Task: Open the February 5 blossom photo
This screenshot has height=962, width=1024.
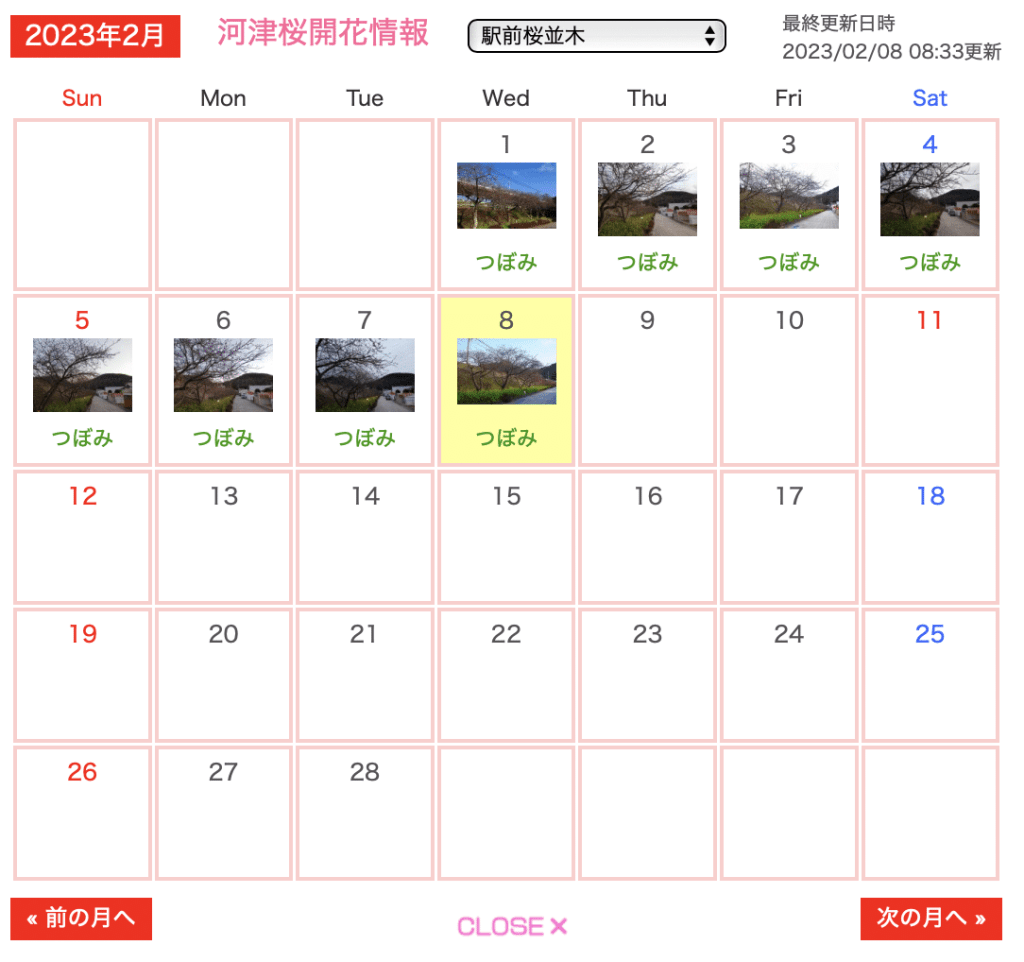Action: click(x=82, y=375)
